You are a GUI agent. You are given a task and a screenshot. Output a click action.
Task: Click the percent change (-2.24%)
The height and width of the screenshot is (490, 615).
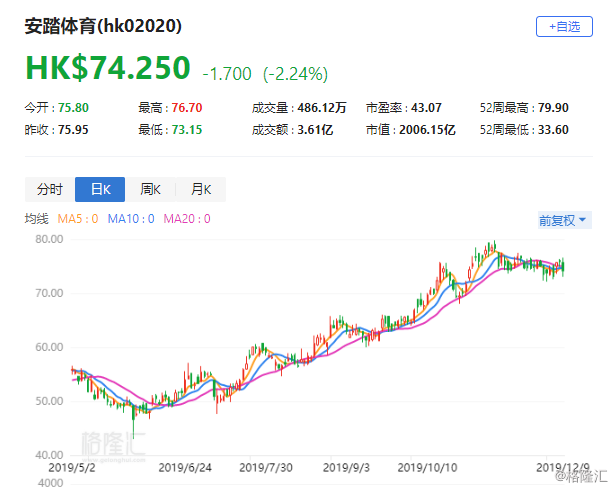click(295, 74)
